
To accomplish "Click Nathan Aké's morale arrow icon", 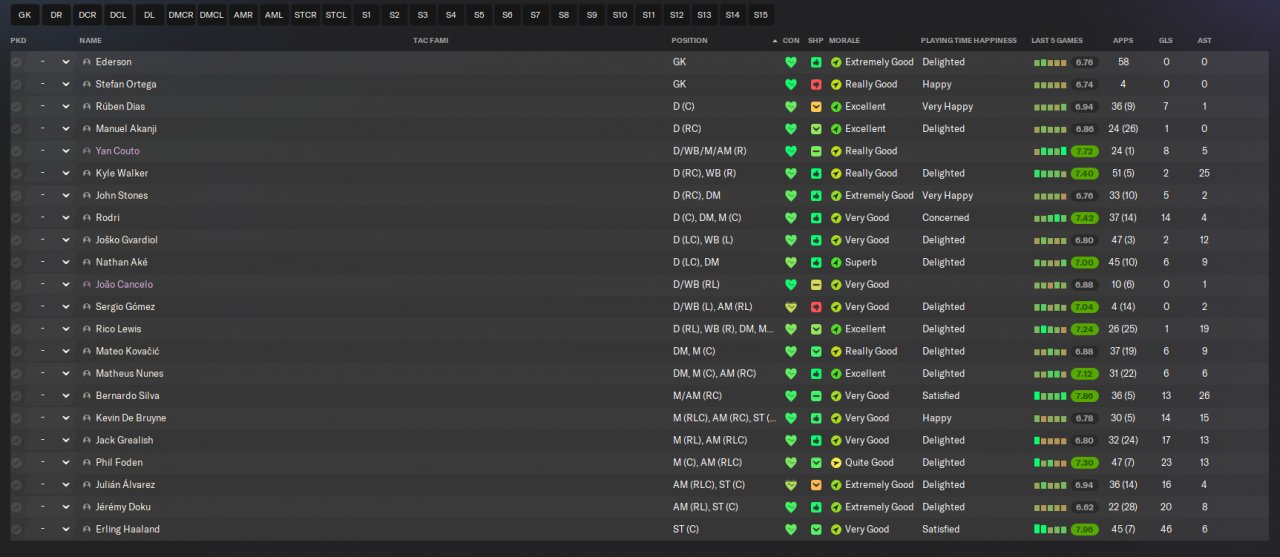I will [836, 262].
